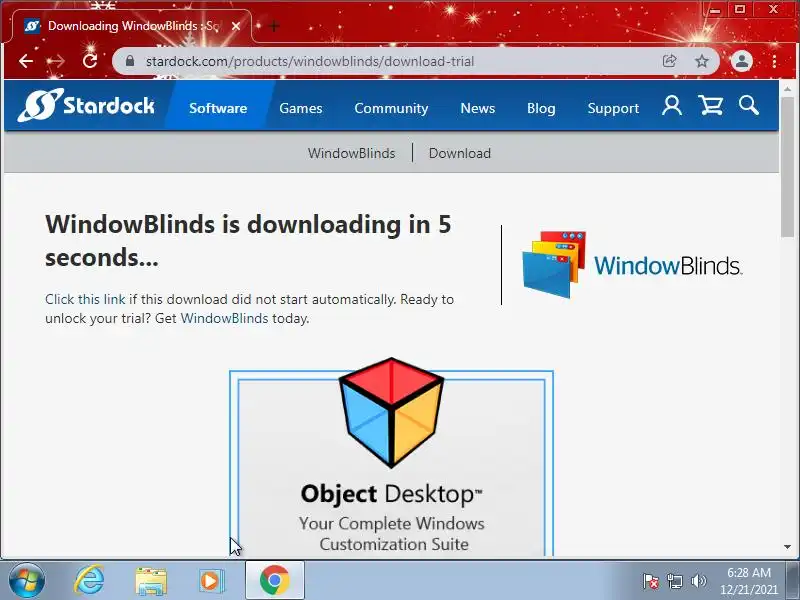Share this page via the address bar icon
800x600 pixels.
[669, 61]
